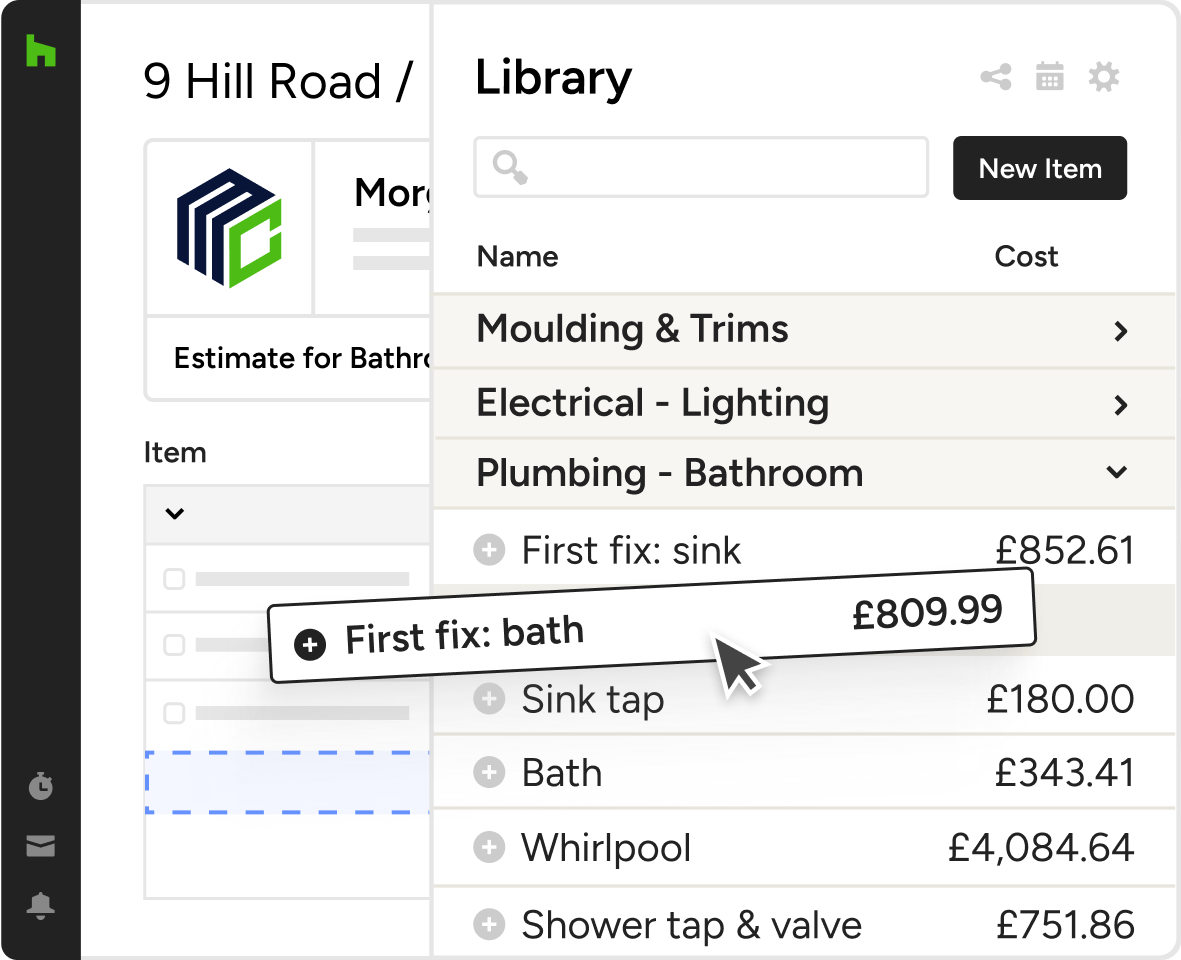Tick the third item row checkbox
Viewport: 1181px width, 960px height.
(174, 713)
